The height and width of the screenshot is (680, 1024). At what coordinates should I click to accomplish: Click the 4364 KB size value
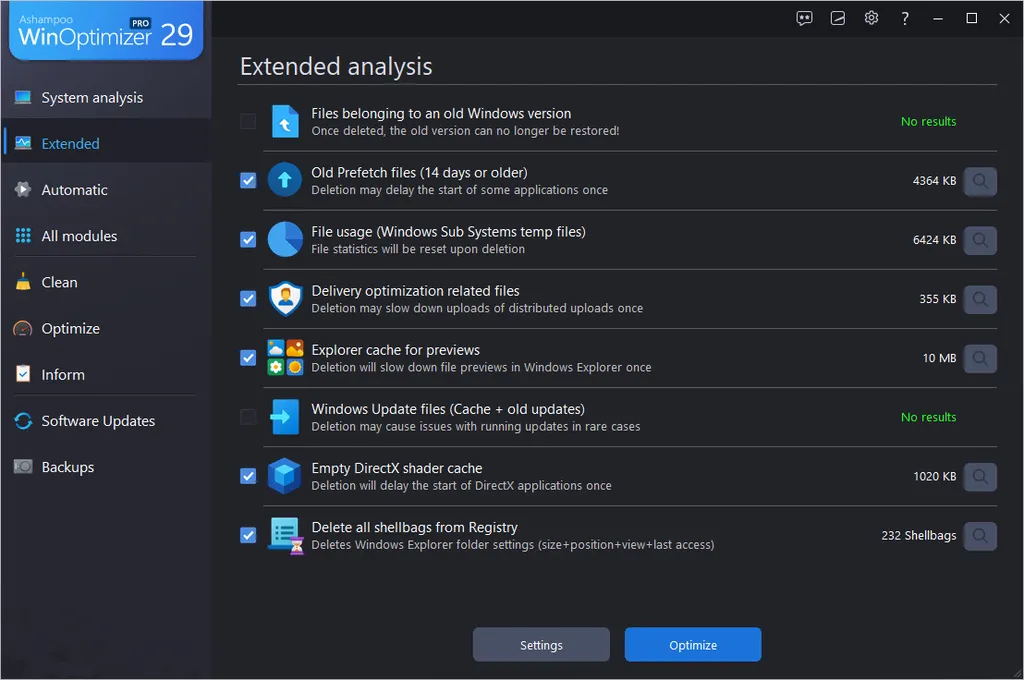click(934, 181)
